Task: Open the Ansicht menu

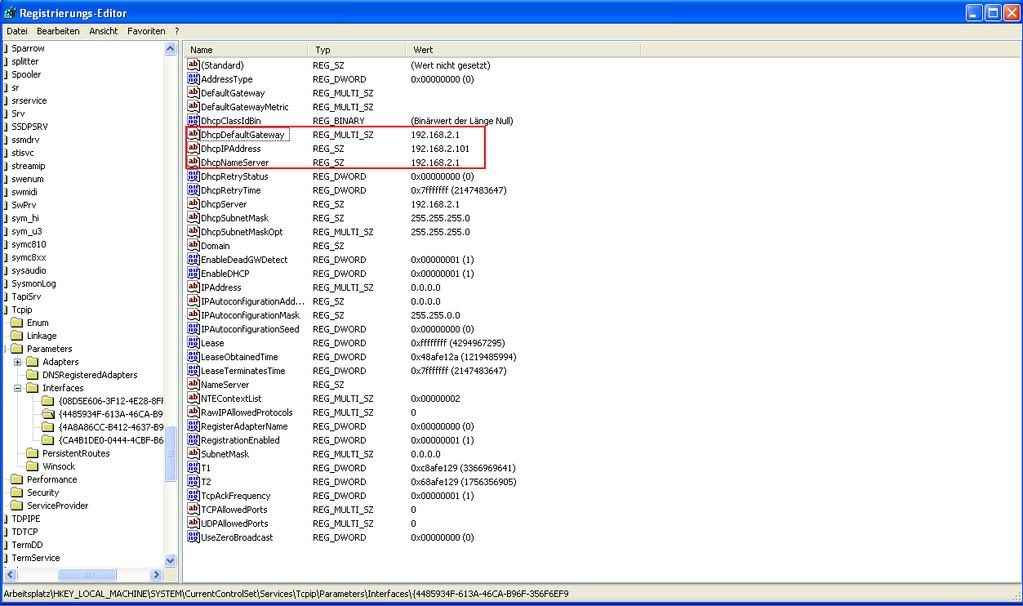Action: click(103, 31)
